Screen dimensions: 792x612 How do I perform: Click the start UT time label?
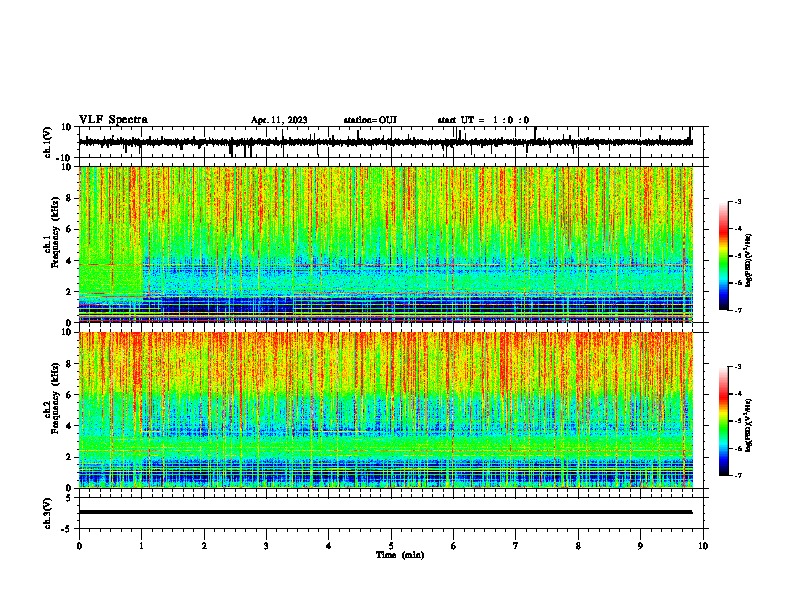(483, 120)
